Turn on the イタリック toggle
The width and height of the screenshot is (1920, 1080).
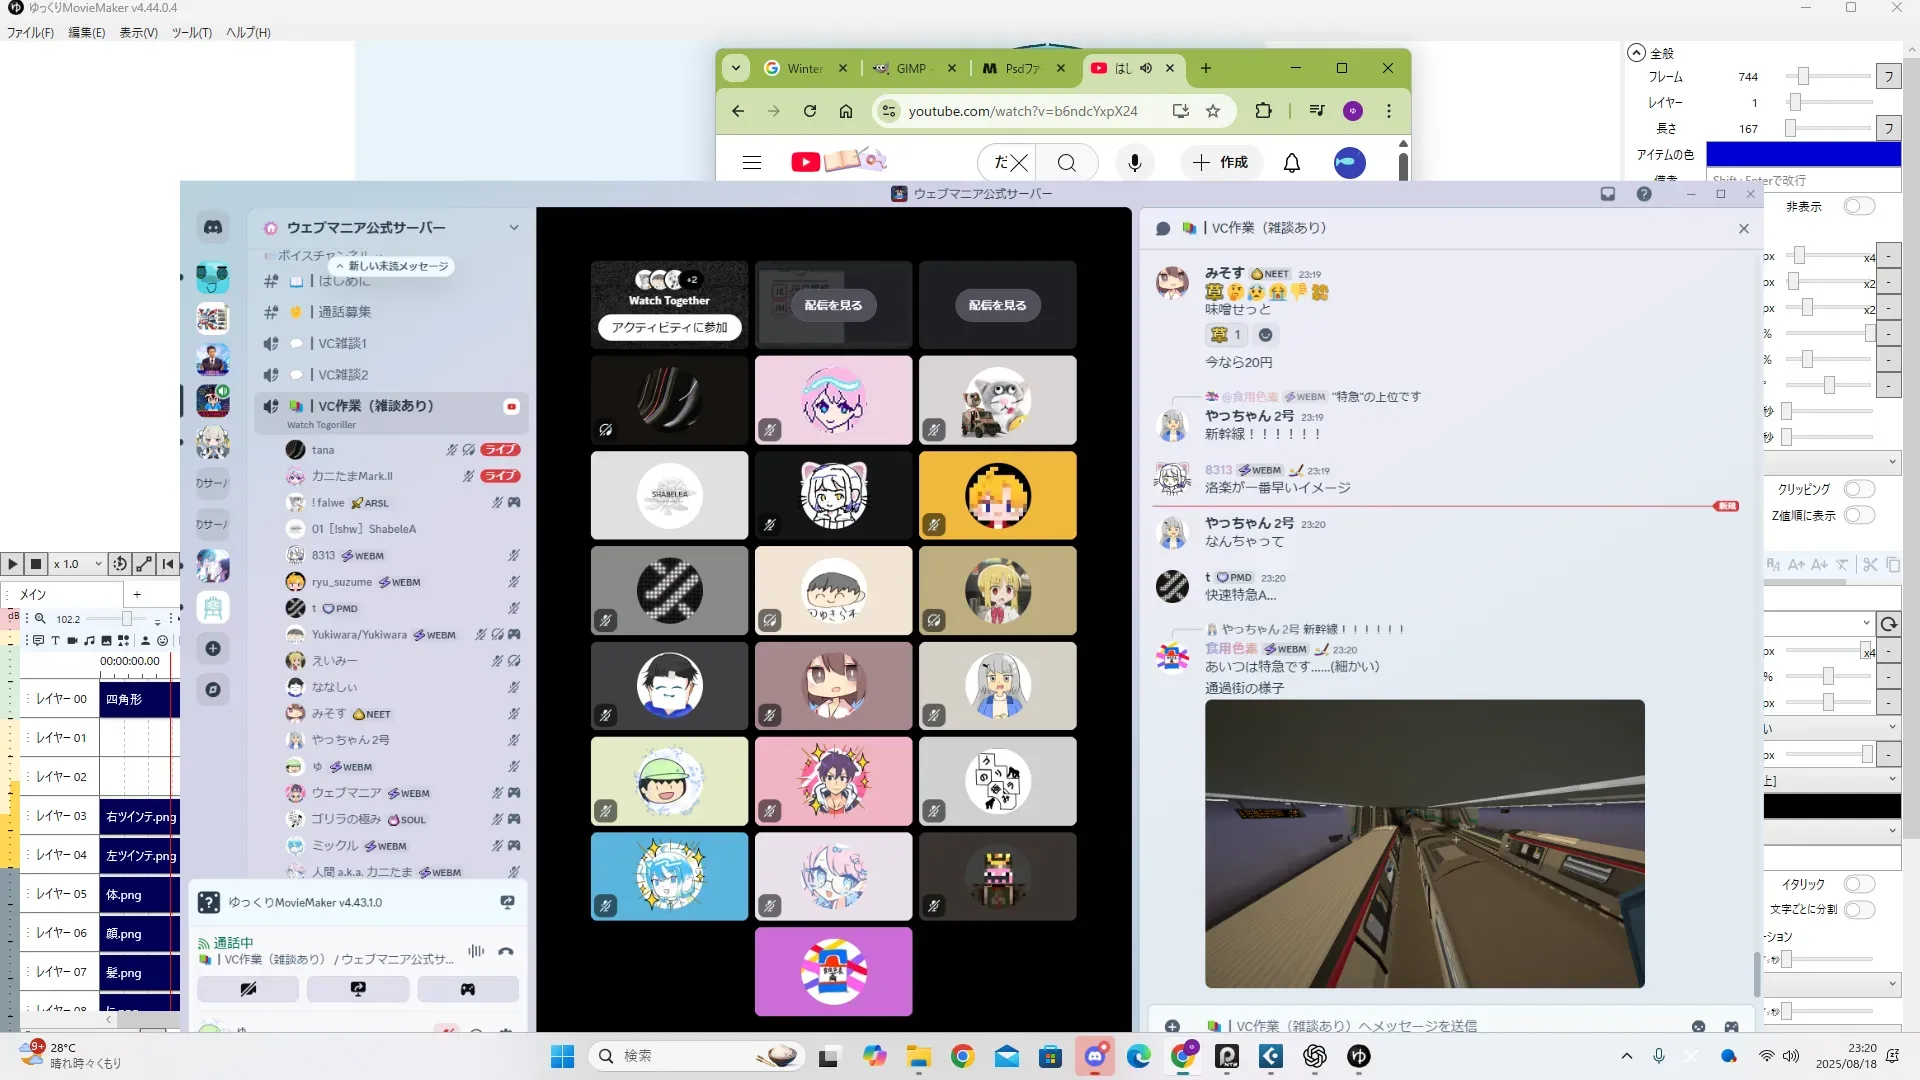tap(1858, 884)
